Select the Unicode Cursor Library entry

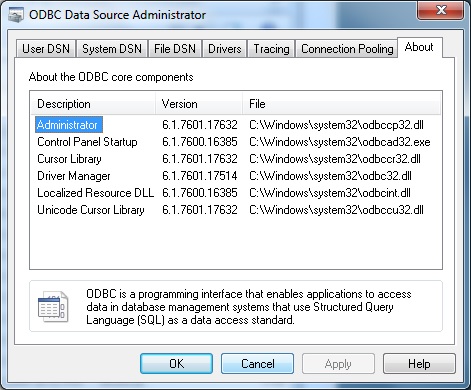91,210
